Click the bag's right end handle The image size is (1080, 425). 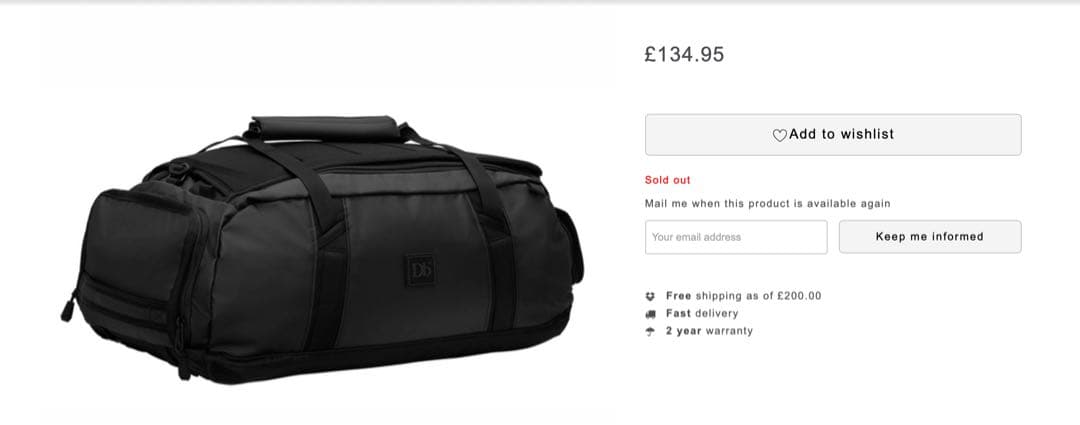click(571, 245)
